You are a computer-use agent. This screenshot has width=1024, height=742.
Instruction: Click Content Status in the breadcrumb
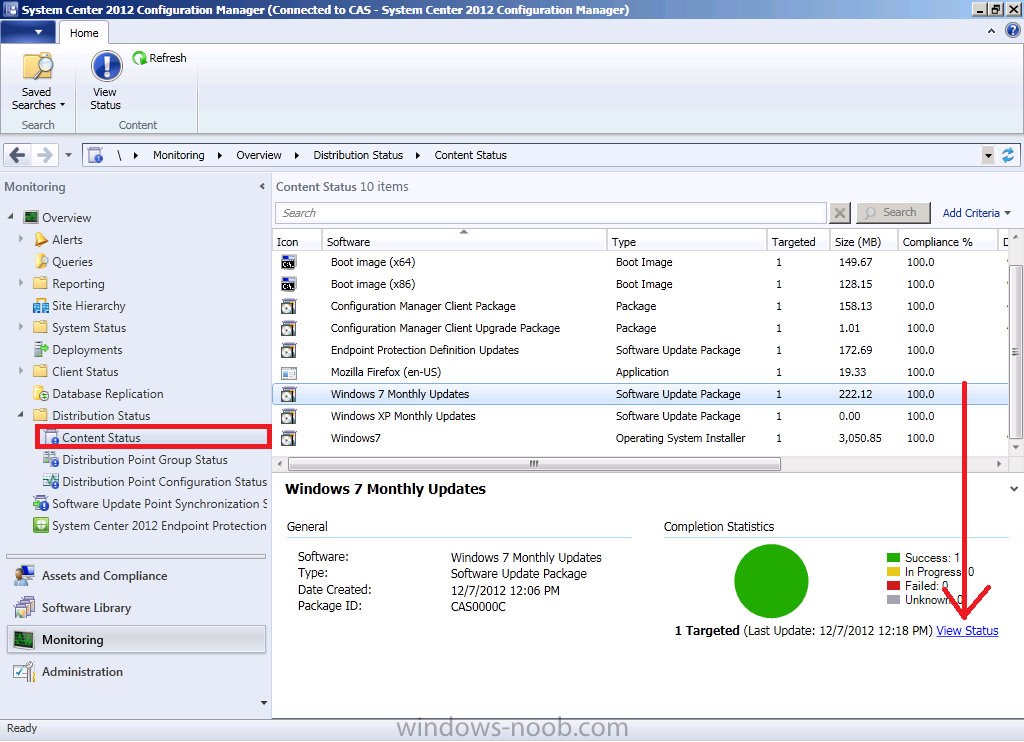[470, 155]
